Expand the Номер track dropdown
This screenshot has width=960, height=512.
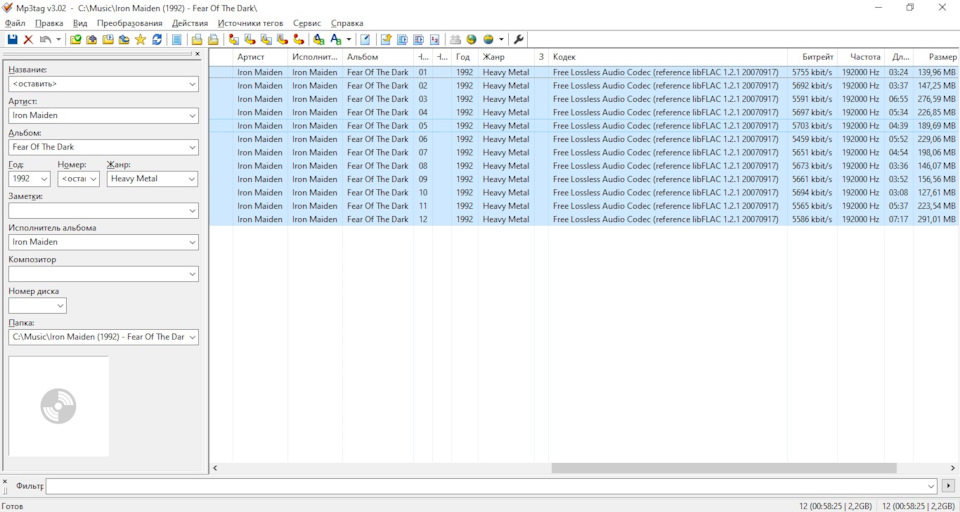click(x=94, y=179)
